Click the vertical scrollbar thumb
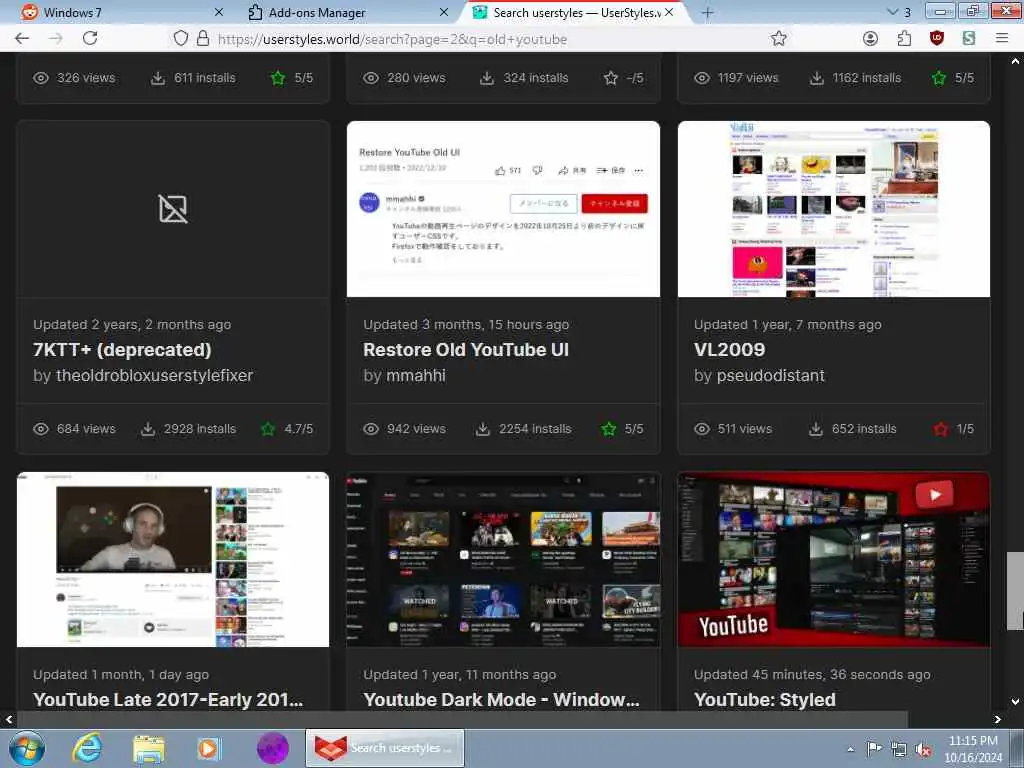Image resolution: width=1024 pixels, height=768 pixels. pyautogui.click(x=1015, y=591)
